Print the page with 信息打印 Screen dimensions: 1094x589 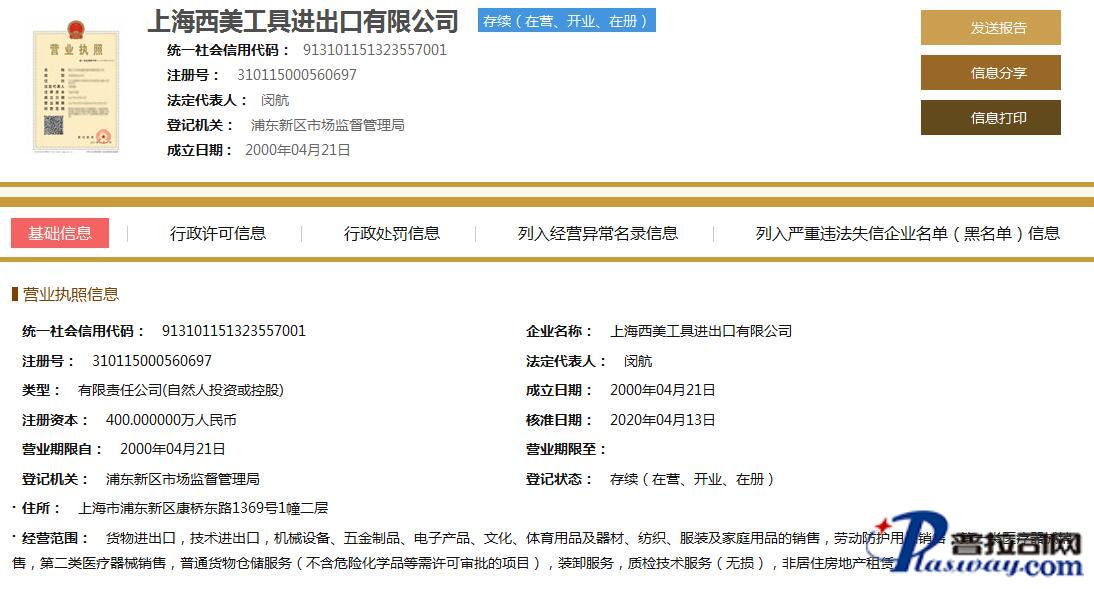pyautogui.click(x=990, y=118)
